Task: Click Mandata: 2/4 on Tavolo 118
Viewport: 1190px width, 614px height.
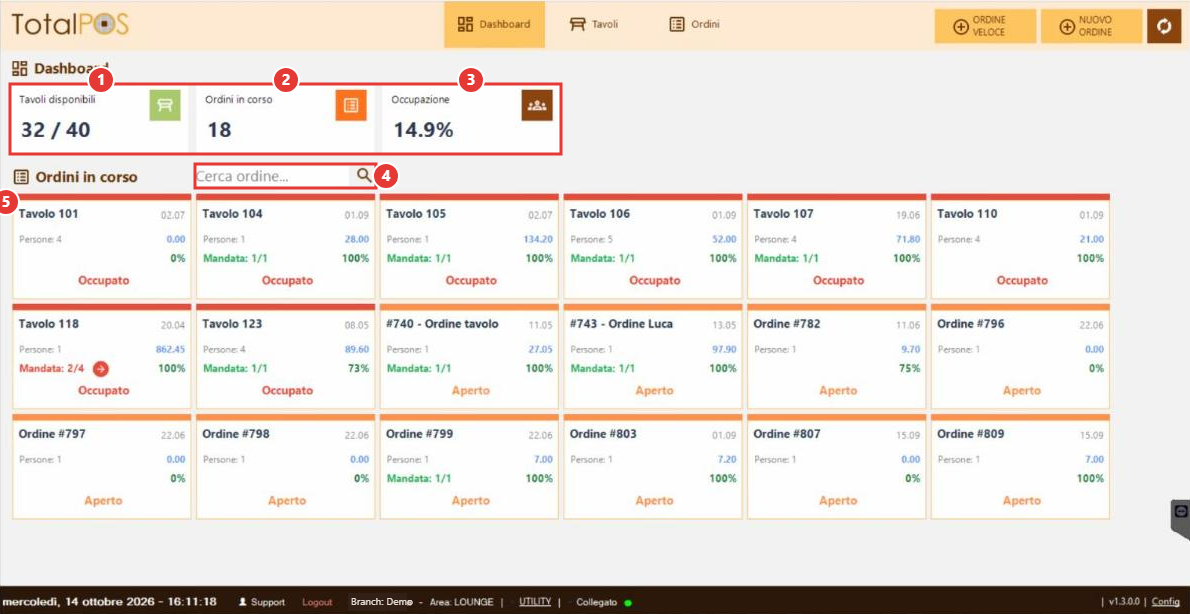Action: [x=52, y=369]
